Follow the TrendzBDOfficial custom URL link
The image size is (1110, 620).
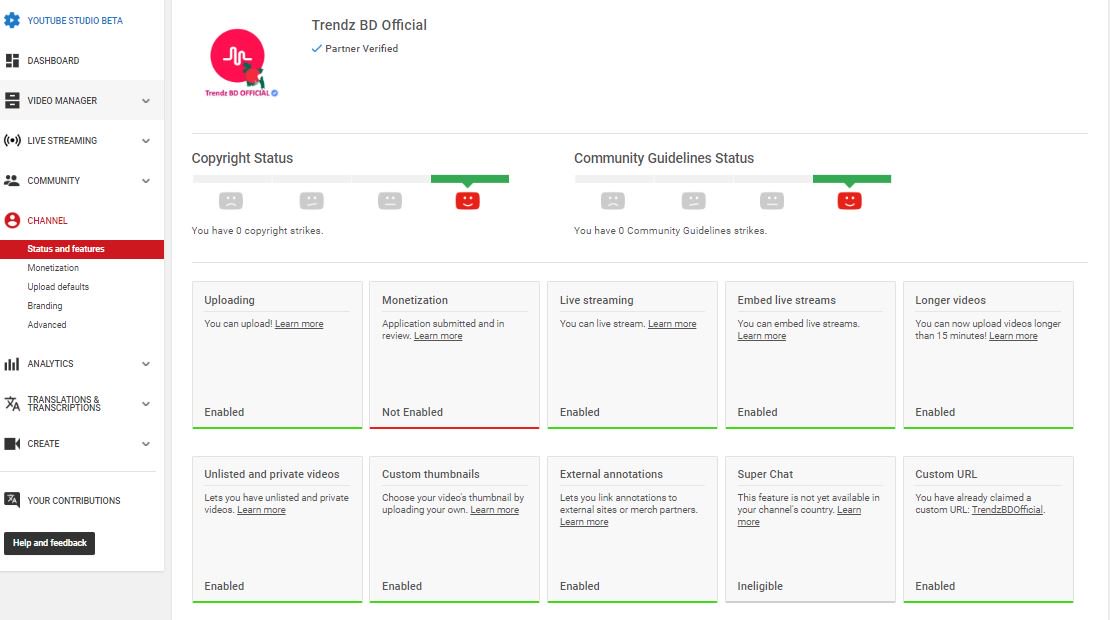(1007, 510)
